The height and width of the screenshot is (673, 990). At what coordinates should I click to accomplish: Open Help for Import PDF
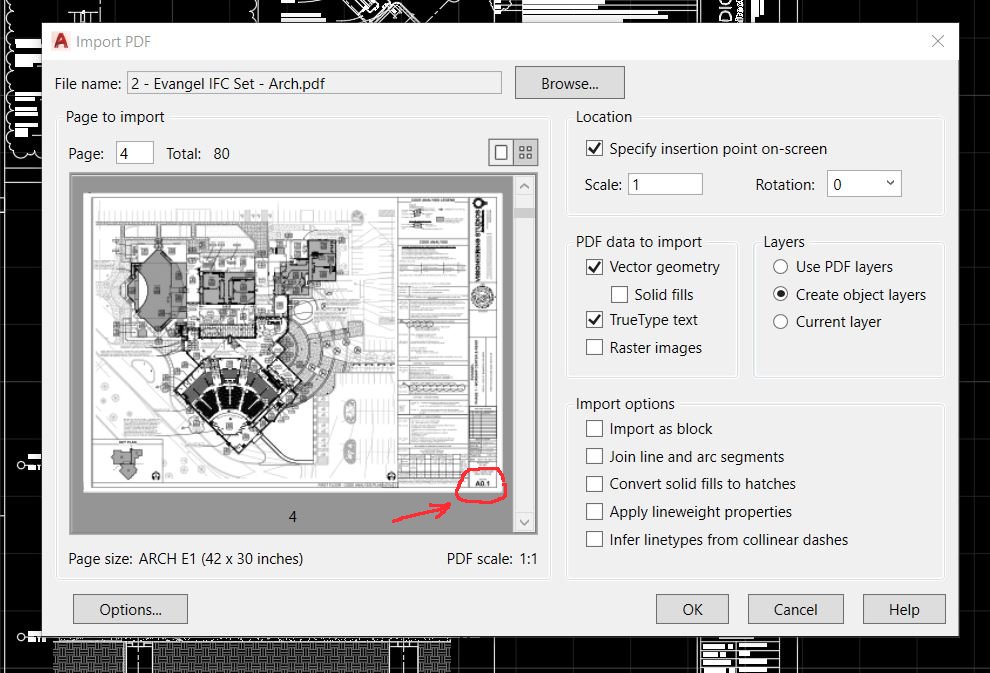point(904,609)
